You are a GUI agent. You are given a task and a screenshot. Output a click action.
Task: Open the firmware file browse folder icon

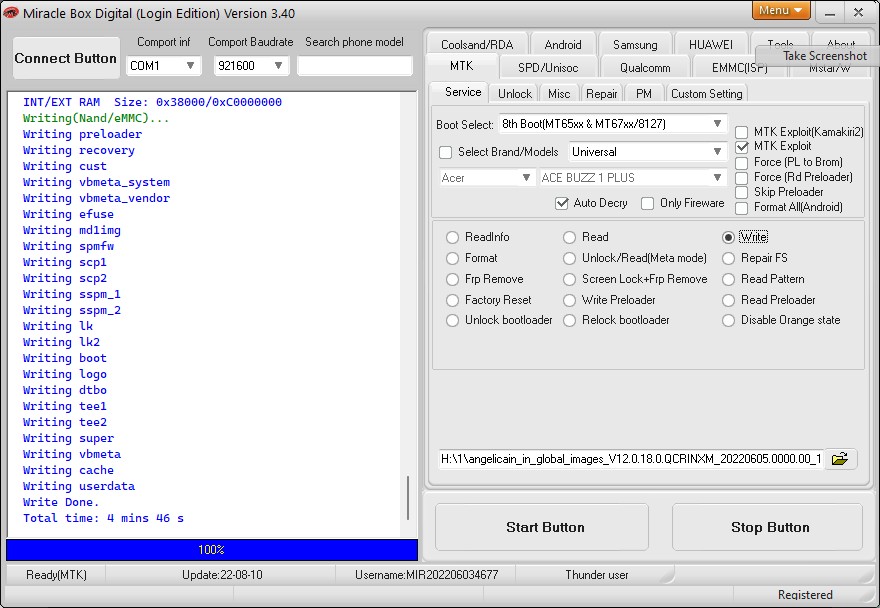(x=840, y=459)
